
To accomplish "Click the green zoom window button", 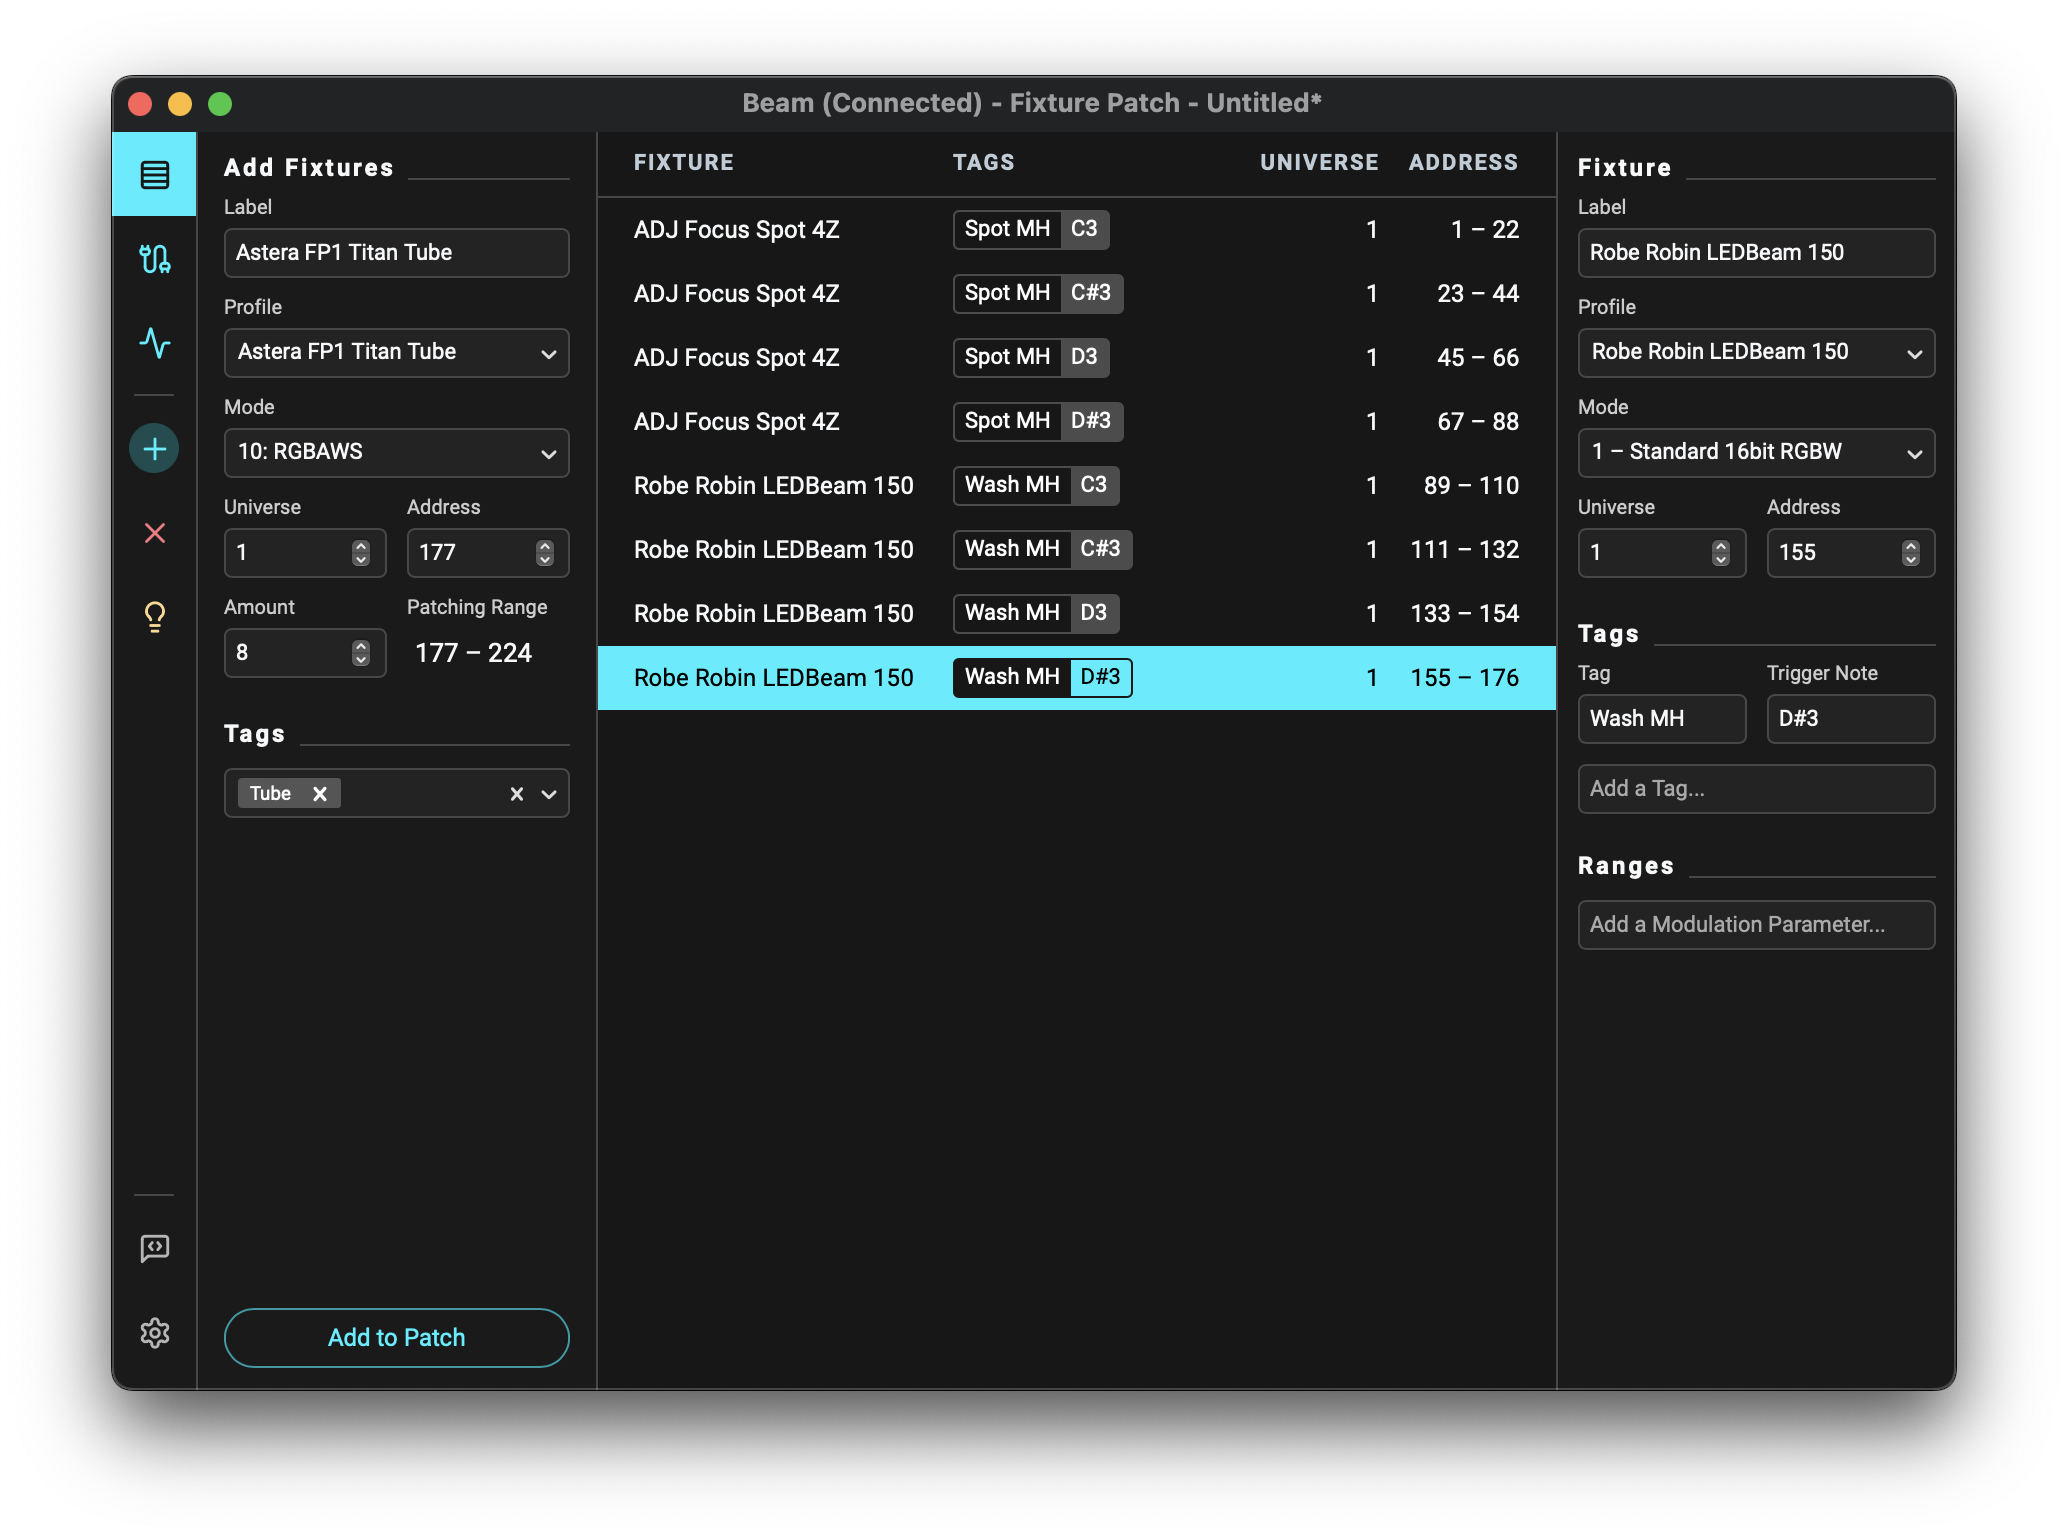I will (220, 104).
